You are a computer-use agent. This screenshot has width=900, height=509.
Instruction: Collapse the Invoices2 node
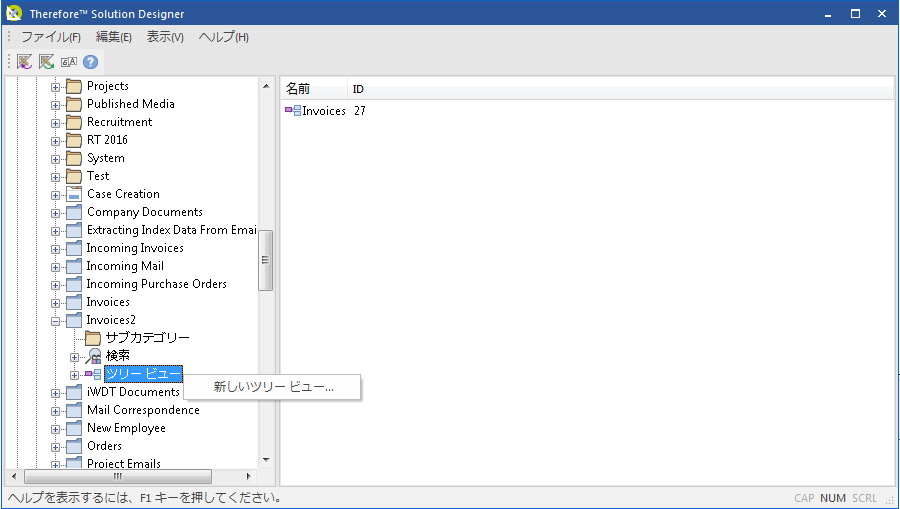55,321
